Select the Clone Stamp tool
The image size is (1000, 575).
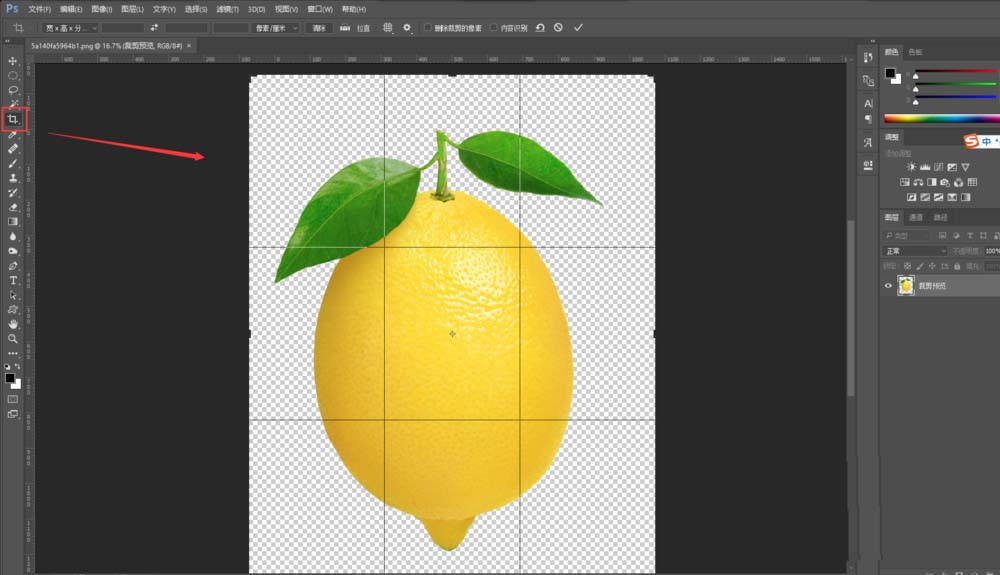coord(13,178)
